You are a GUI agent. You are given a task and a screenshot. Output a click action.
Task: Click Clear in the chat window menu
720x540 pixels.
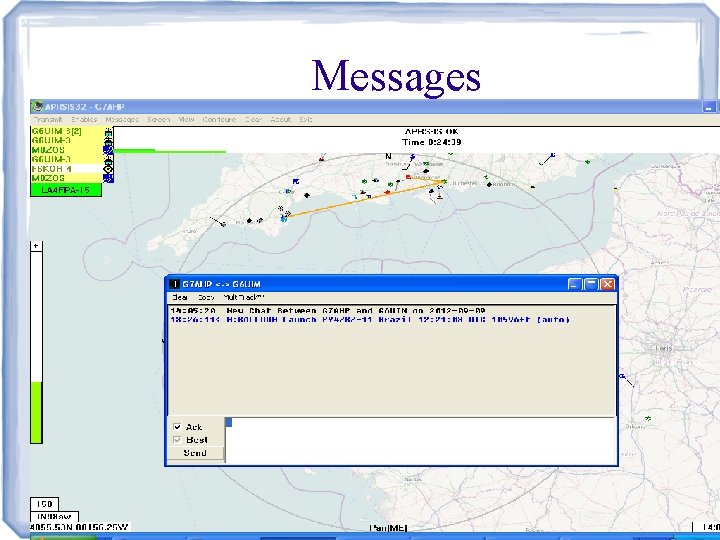(x=180, y=298)
